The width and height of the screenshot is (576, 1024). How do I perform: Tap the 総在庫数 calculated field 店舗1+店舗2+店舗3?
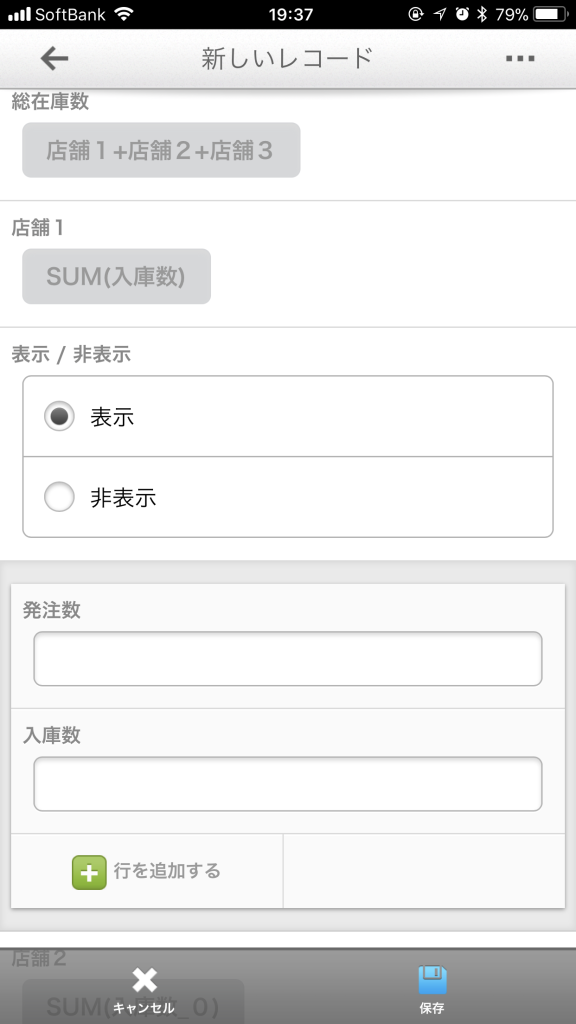(x=161, y=150)
